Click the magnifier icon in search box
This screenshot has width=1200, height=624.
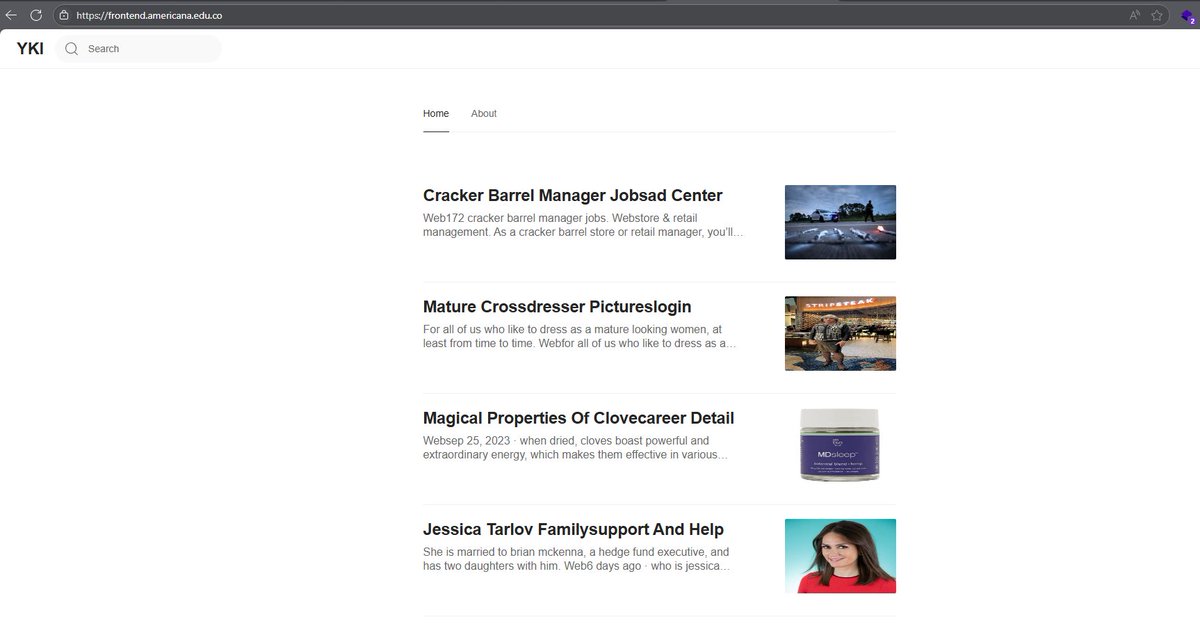pos(71,49)
